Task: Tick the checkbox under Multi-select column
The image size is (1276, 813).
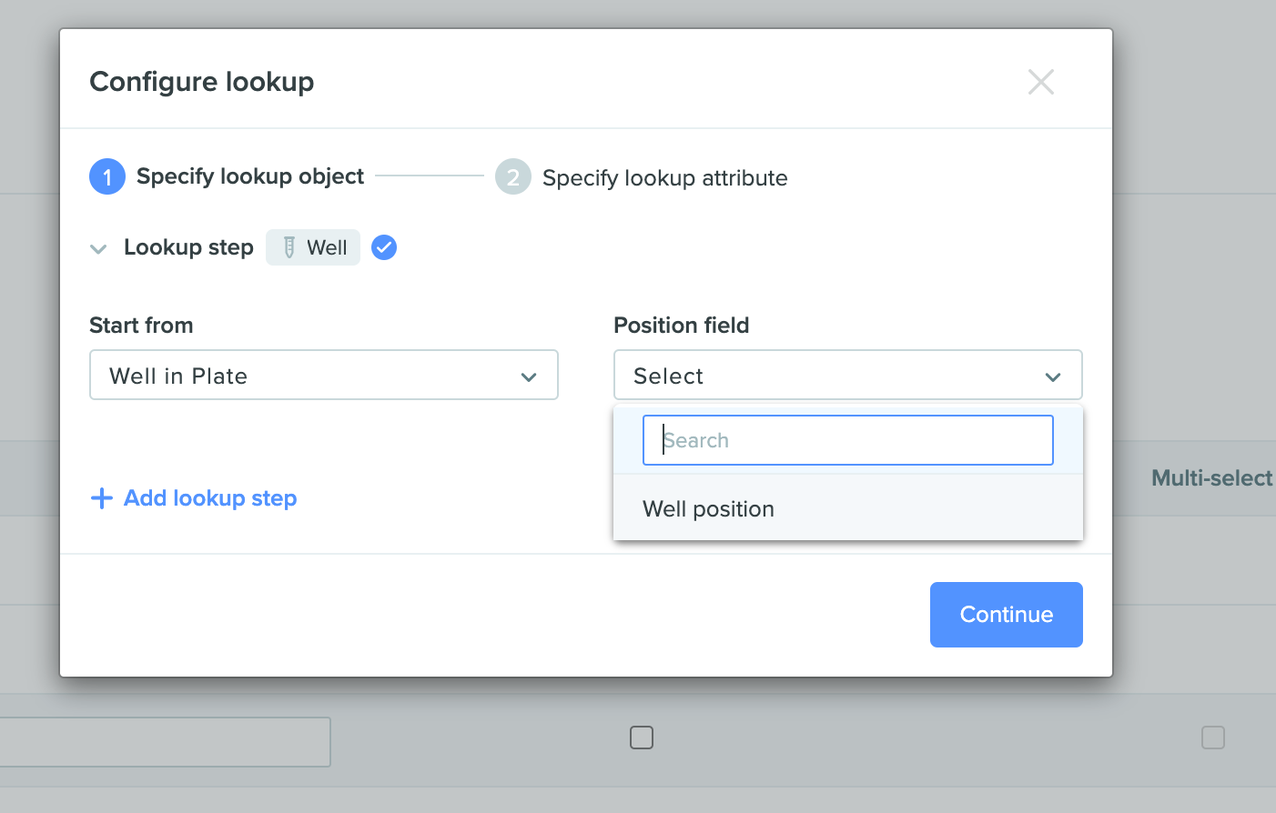Action: (1213, 738)
